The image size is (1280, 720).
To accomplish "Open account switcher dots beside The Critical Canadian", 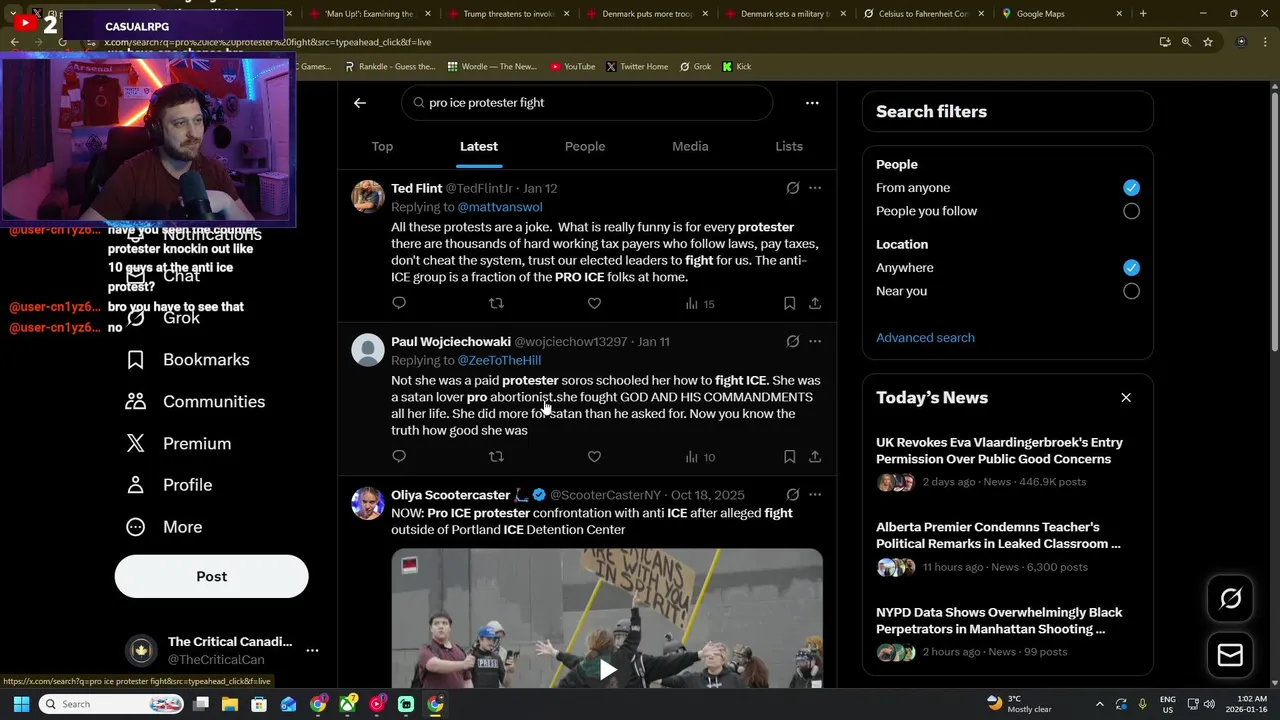I will [312, 650].
